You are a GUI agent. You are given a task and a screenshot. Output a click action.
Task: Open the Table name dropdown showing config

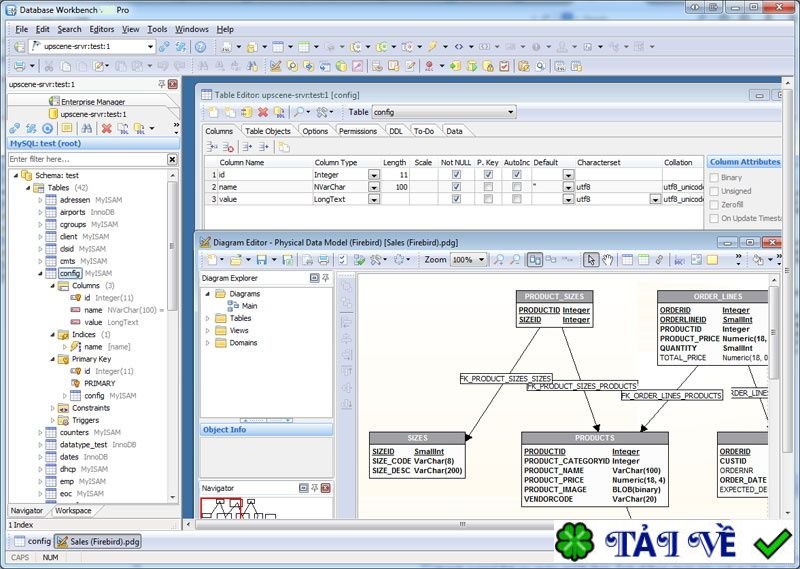click(510, 112)
